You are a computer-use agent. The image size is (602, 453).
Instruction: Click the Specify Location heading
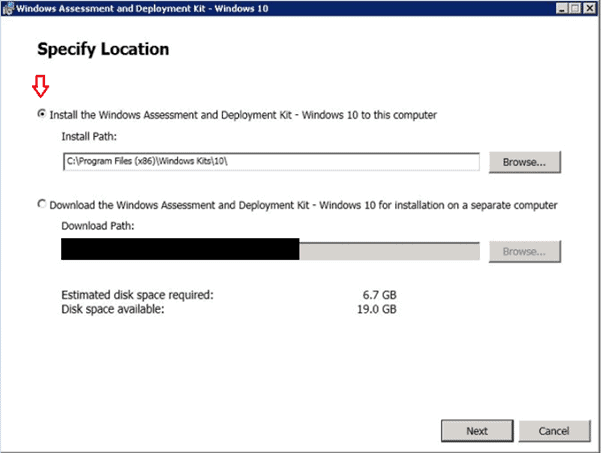103,50
